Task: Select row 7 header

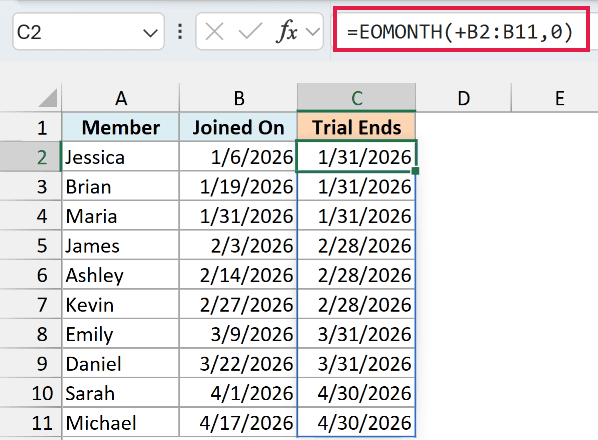Action: [x=31, y=304]
